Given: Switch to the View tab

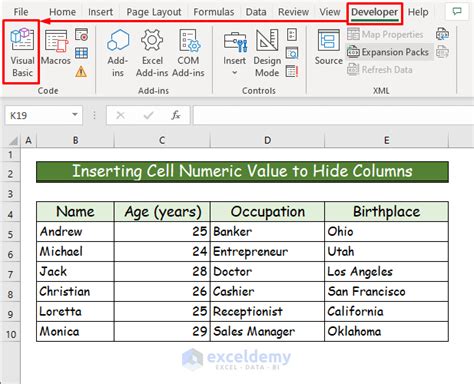Looking at the screenshot, I should click(x=330, y=12).
